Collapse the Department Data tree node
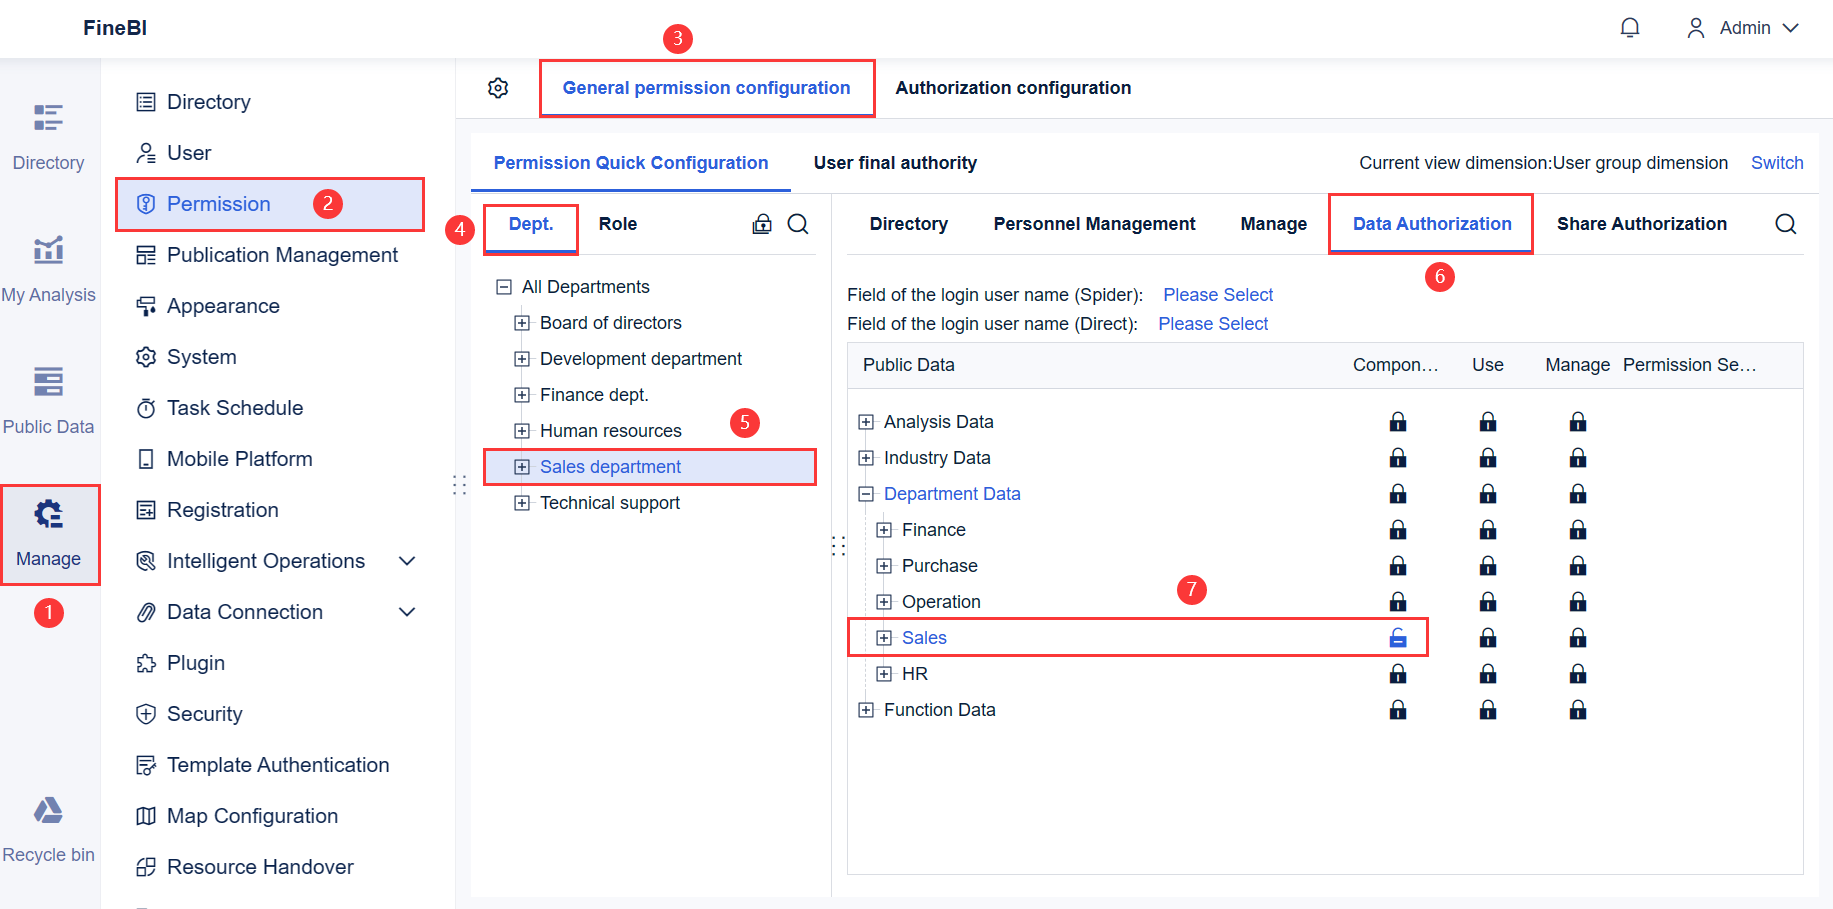 point(865,493)
